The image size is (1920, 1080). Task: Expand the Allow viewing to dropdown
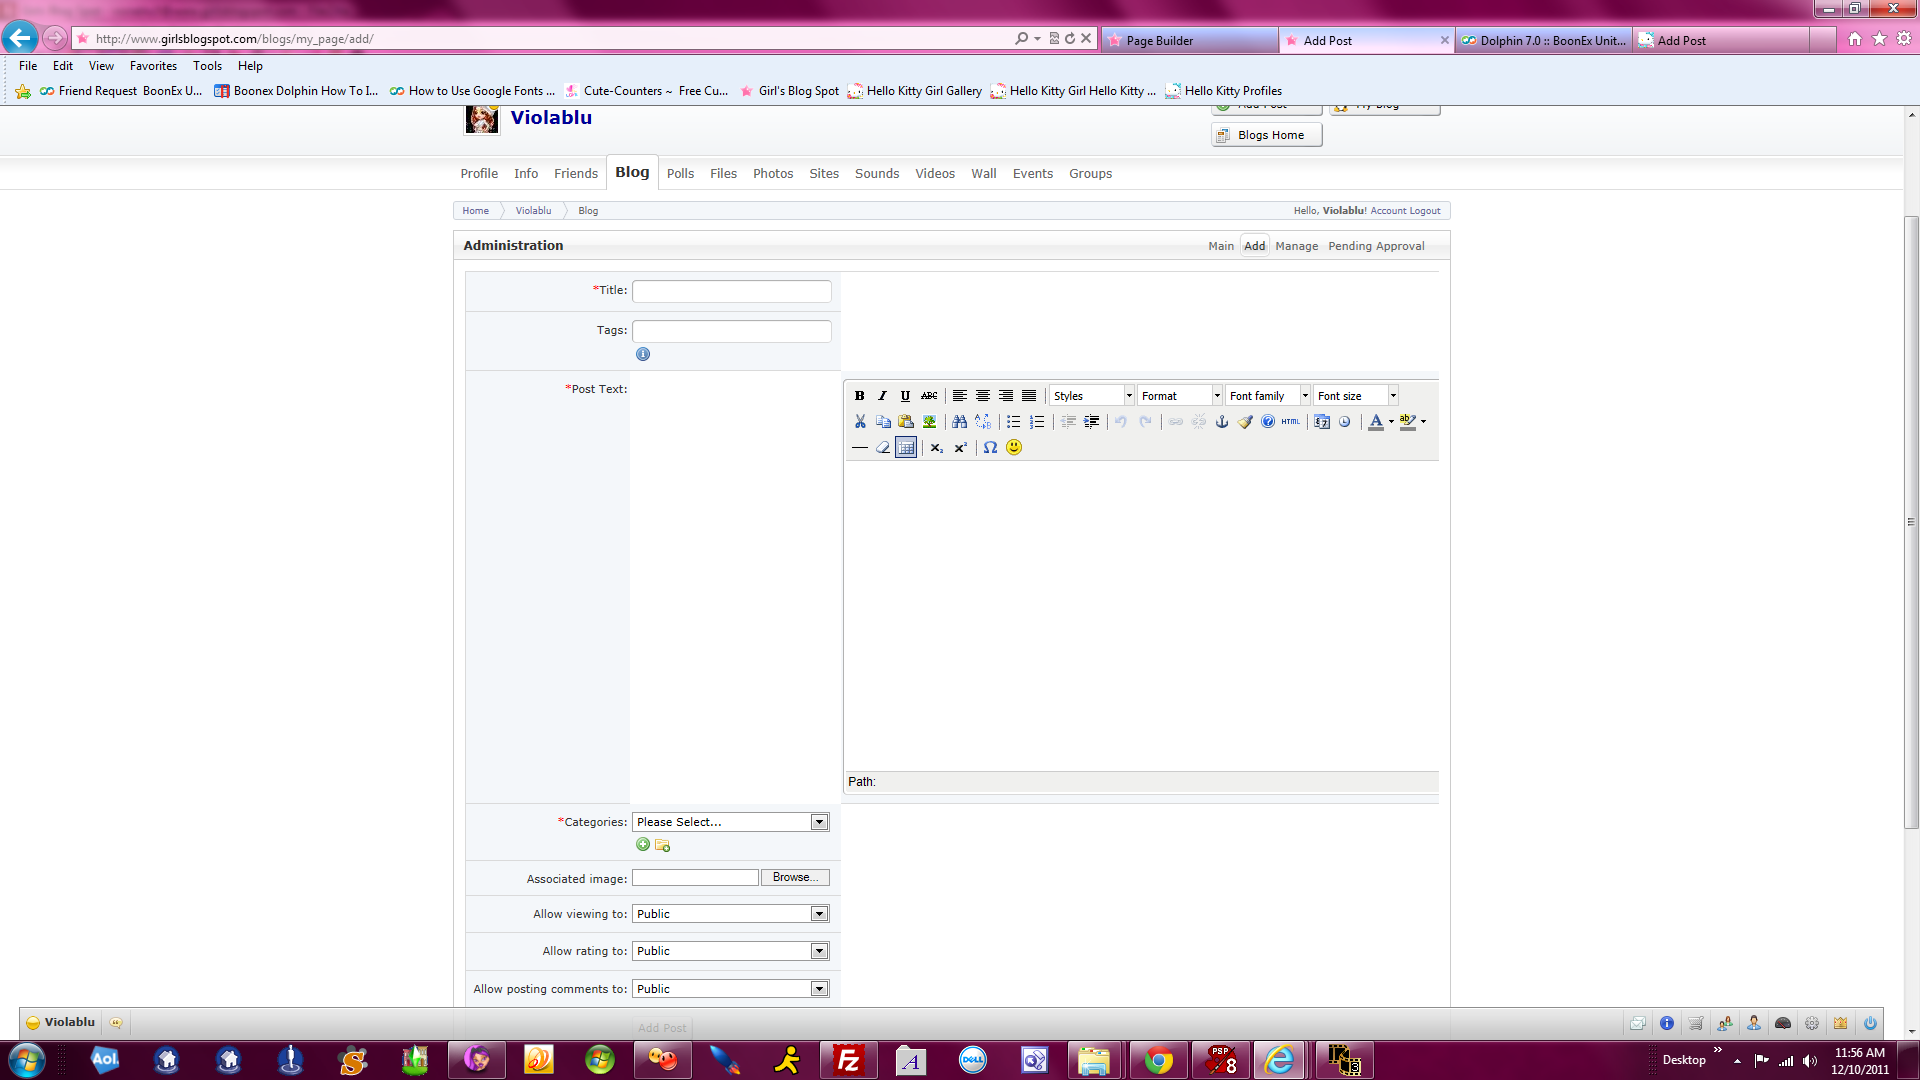819,914
